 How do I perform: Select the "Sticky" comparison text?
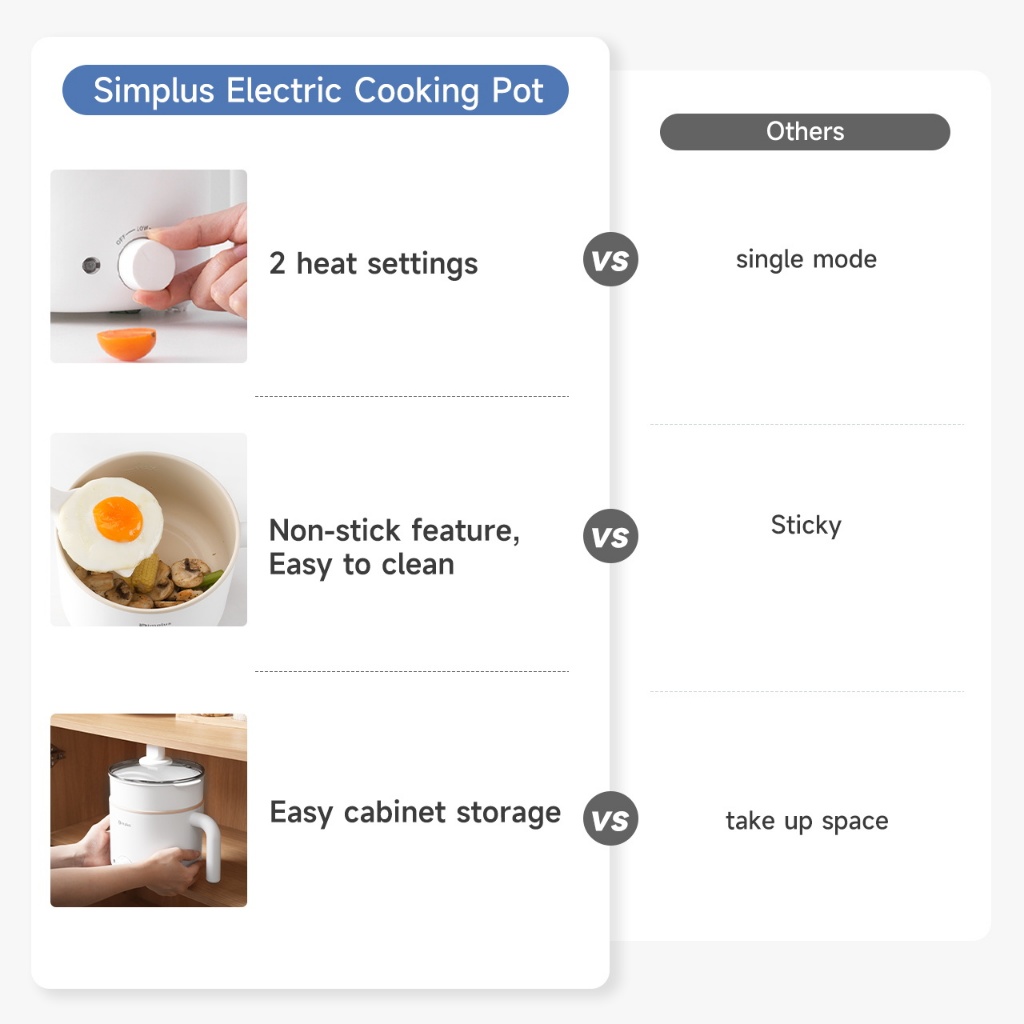point(806,526)
